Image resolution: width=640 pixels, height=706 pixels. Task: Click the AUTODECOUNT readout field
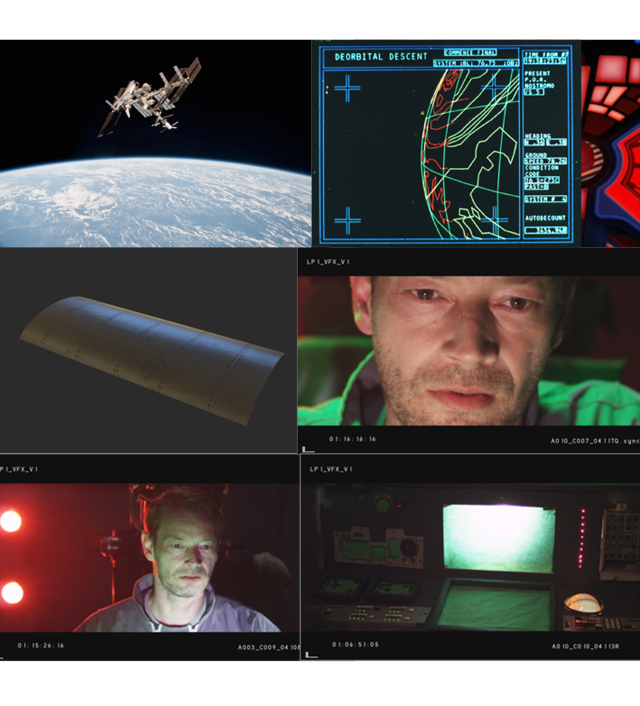coord(547,230)
